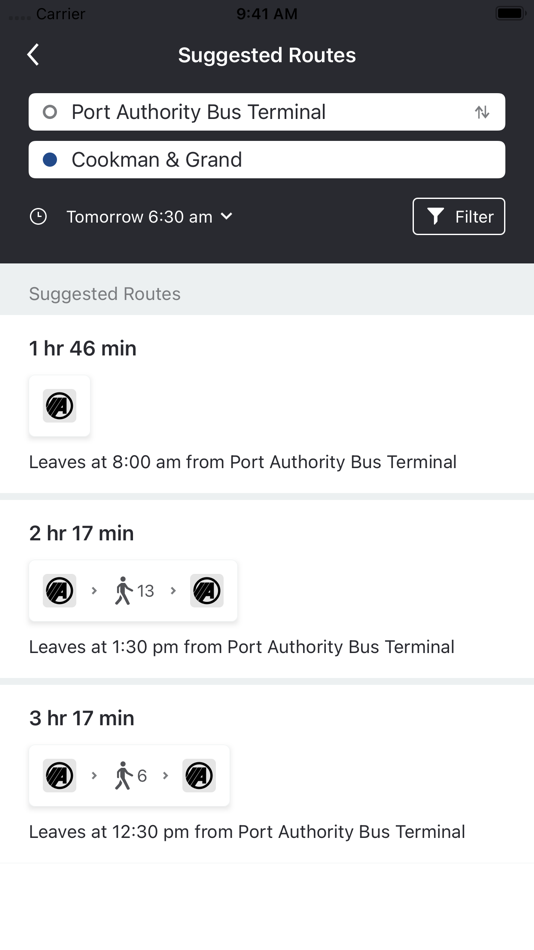Viewport: 534px width, 950px height.
Task: Select the 2 hr 17 min route
Action: (x=267, y=589)
